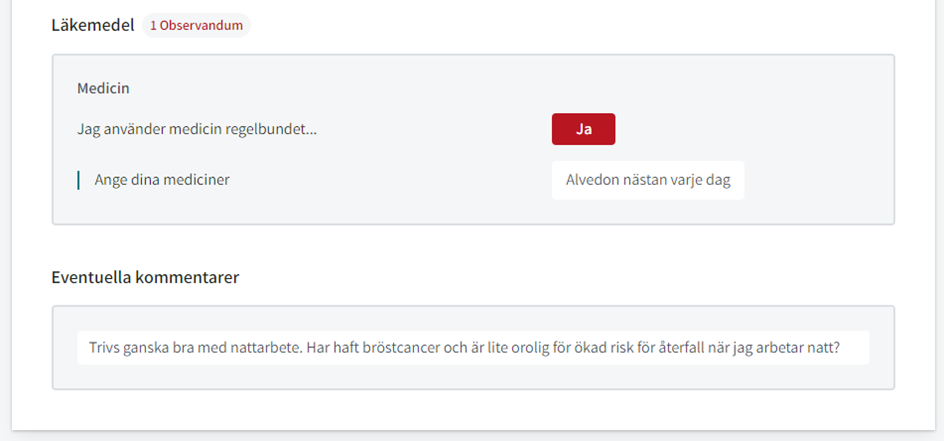Click the question mark ending the comment
The image size is (944, 441).
(x=836, y=348)
